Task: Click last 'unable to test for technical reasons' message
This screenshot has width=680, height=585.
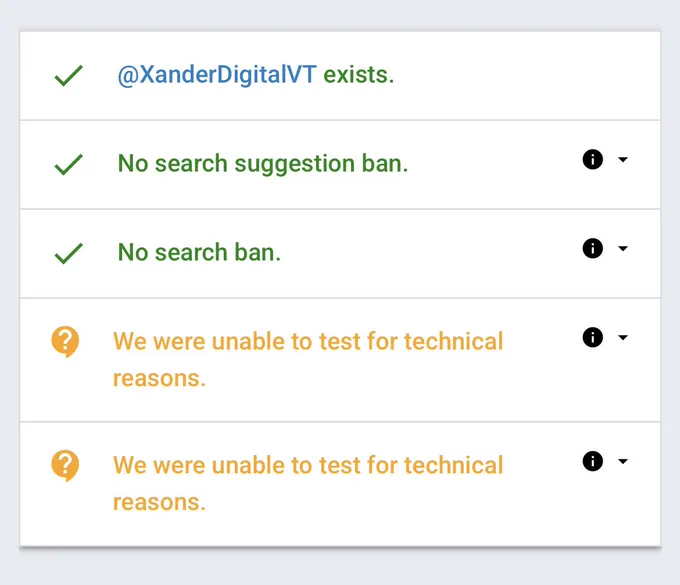Action: tap(308, 484)
